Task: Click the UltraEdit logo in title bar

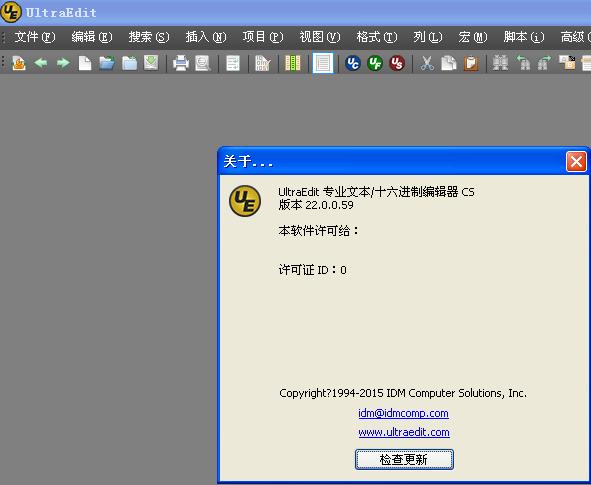Action: pos(11,12)
